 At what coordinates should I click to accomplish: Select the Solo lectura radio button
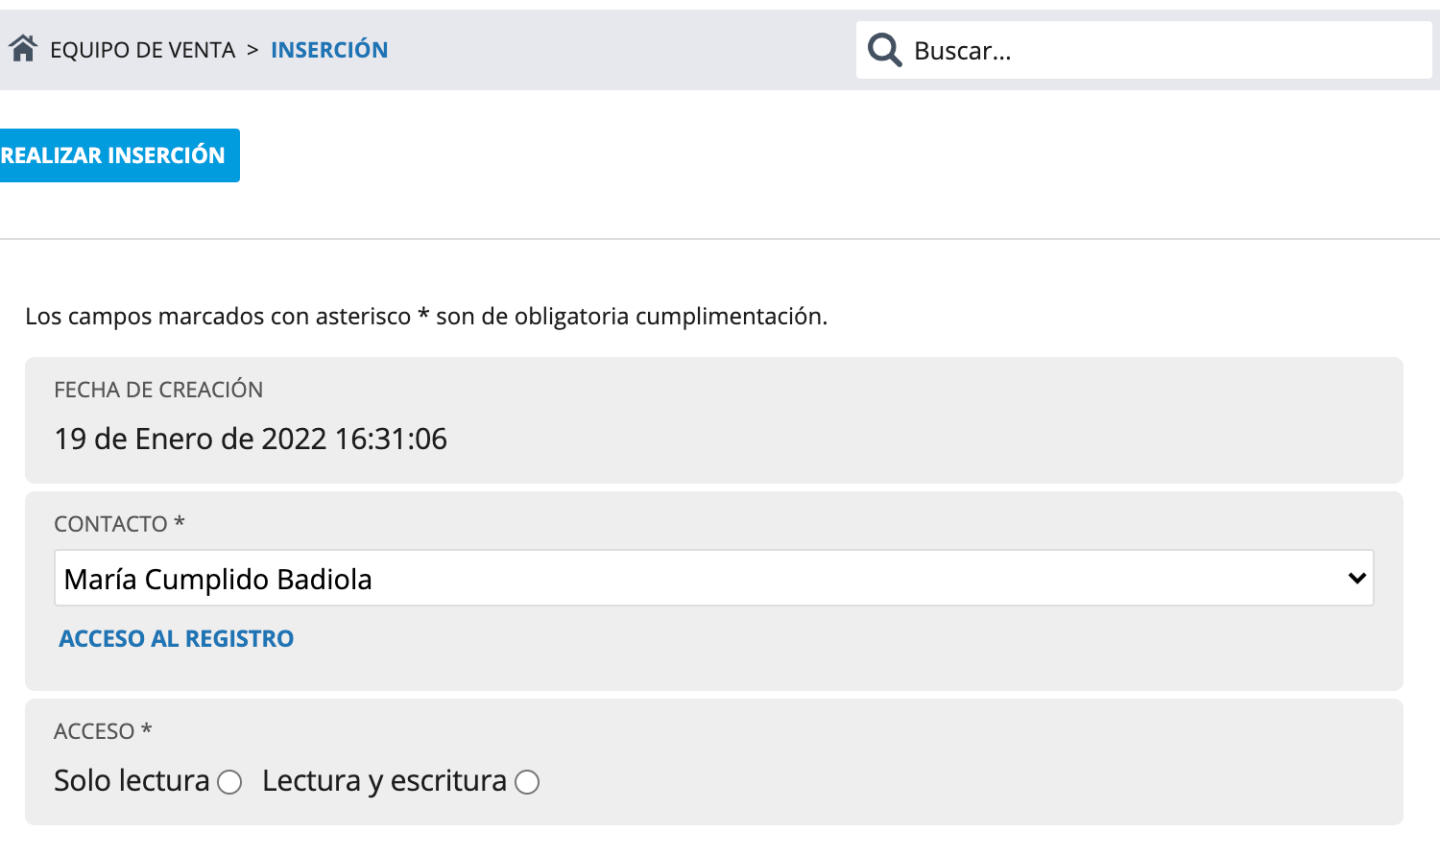click(x=230, y=782)
